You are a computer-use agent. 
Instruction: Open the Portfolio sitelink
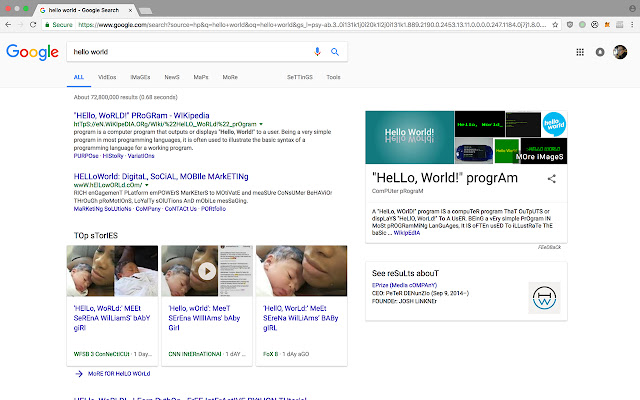click(x=213, y=209)
